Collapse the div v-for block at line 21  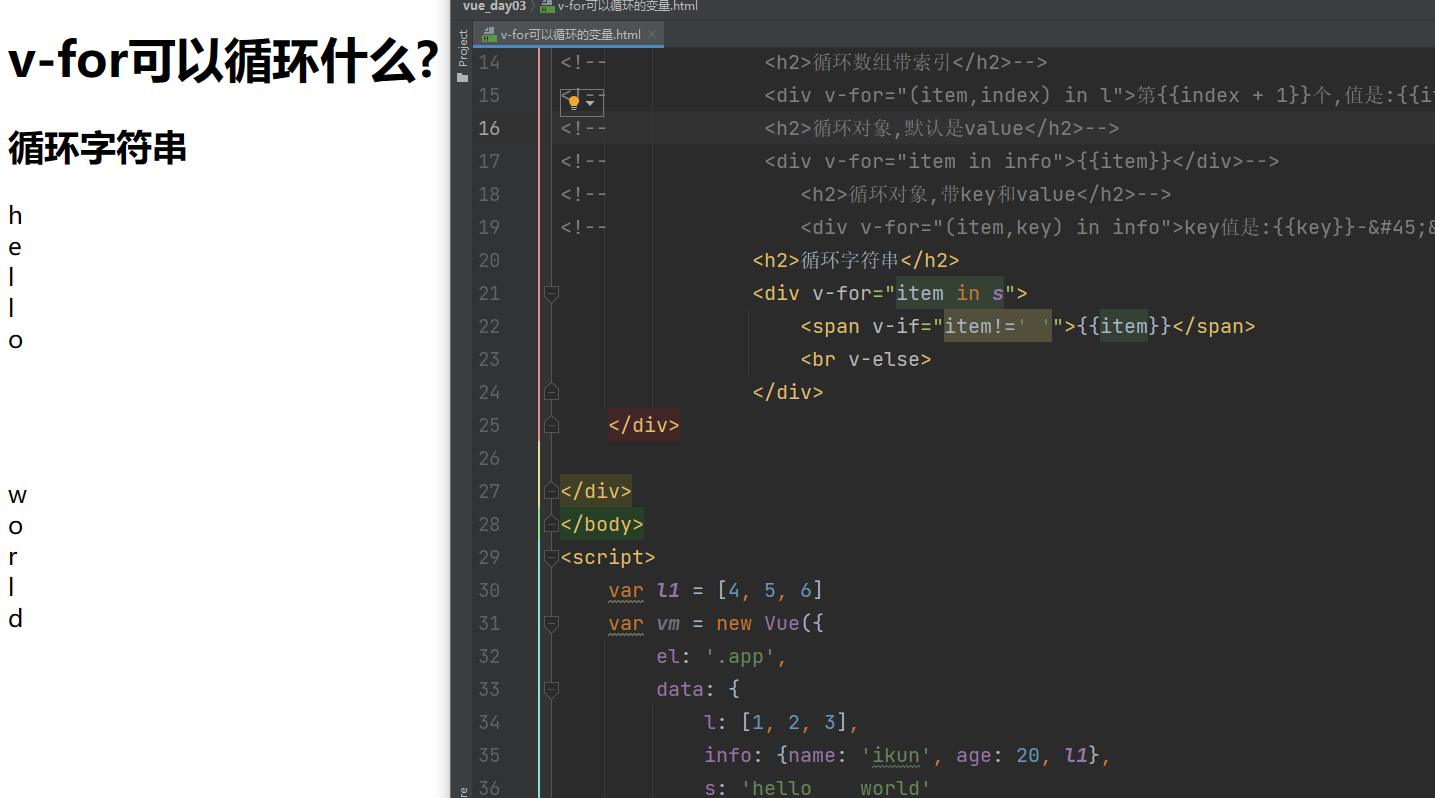click(551, 293)
